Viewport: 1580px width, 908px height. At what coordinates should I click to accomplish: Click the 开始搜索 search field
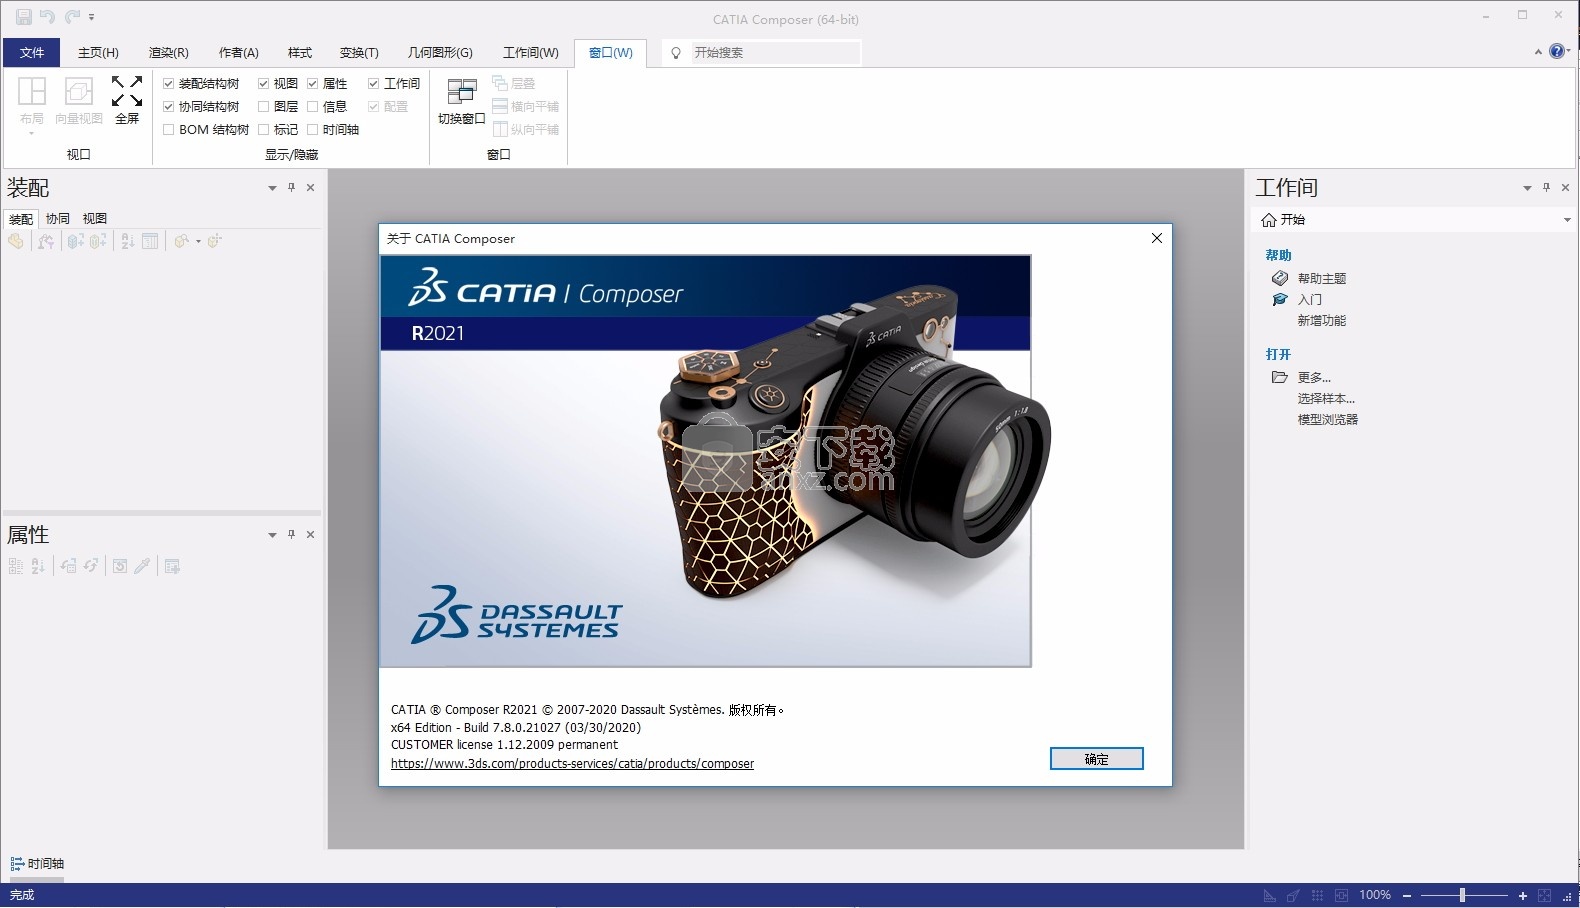pyautogui.click(x=775, y=53)
